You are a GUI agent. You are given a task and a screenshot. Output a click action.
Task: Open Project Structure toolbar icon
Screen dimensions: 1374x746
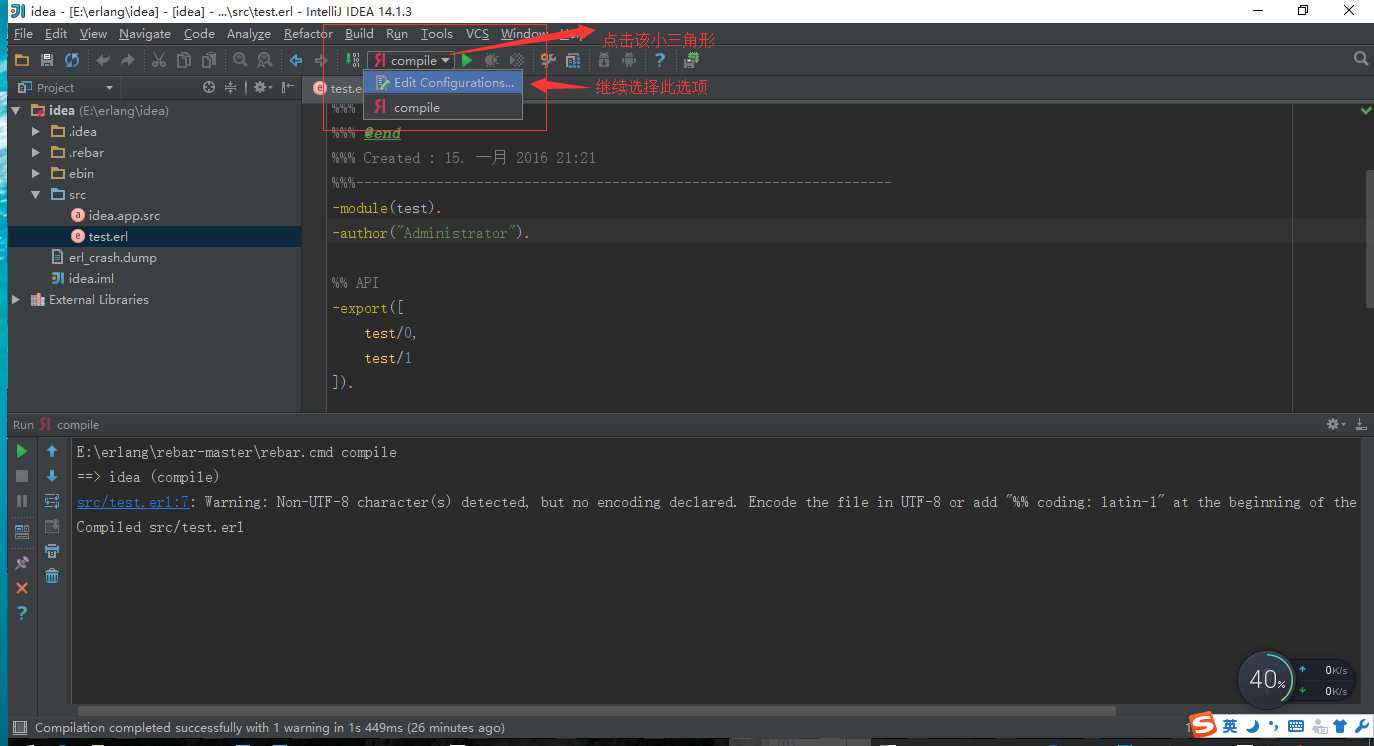click(573, 61)
